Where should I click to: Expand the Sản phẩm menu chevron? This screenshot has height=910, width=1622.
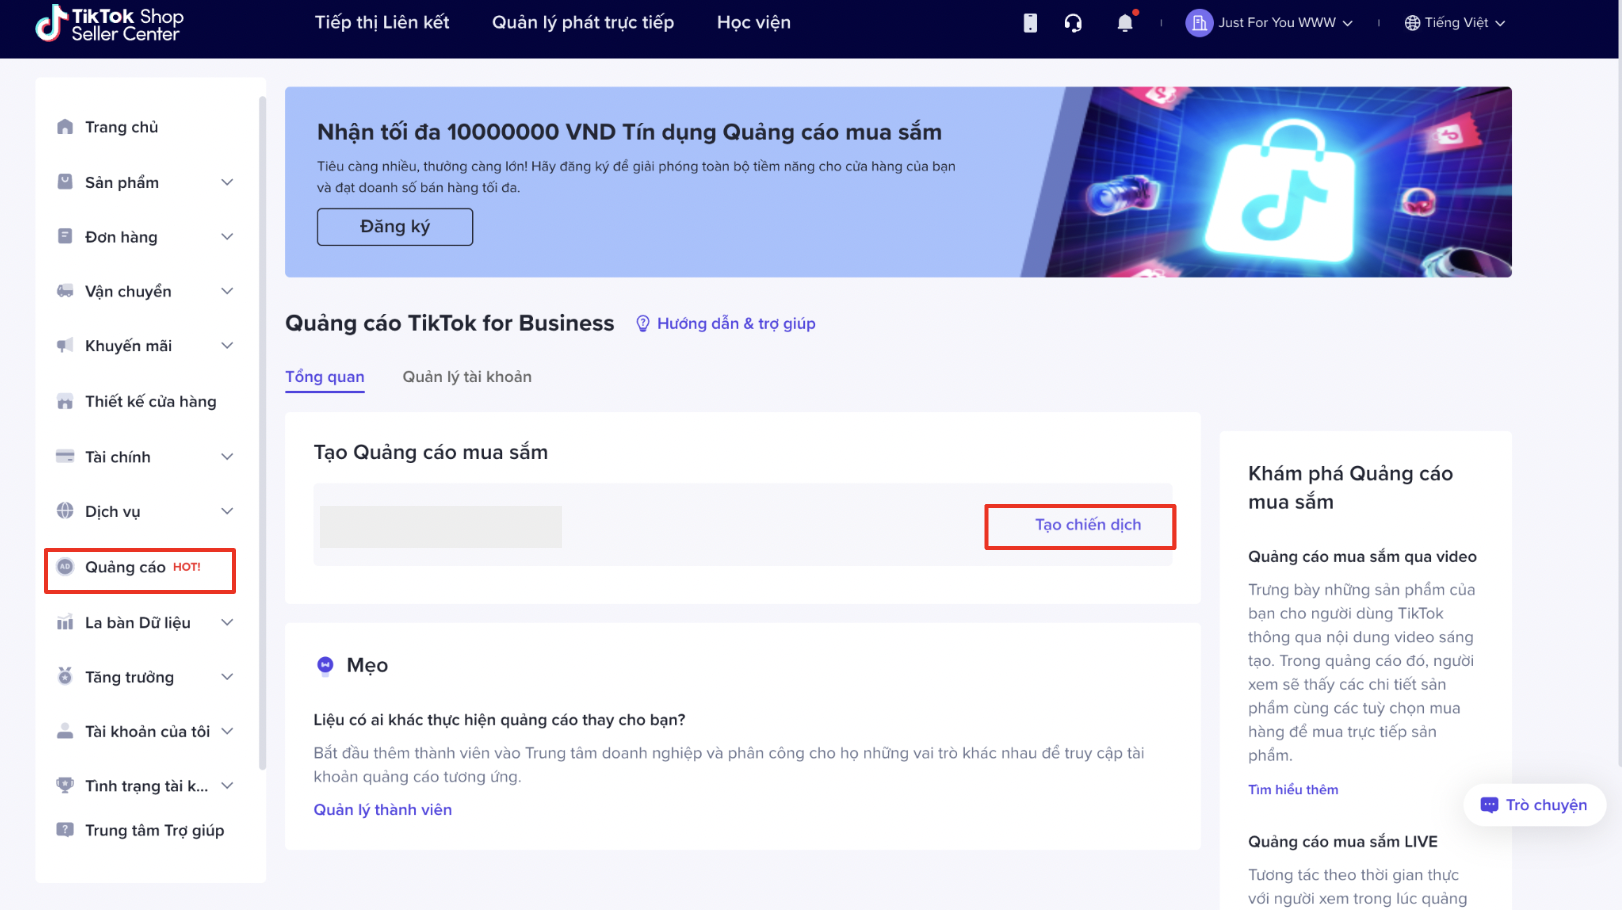point(227,182)
